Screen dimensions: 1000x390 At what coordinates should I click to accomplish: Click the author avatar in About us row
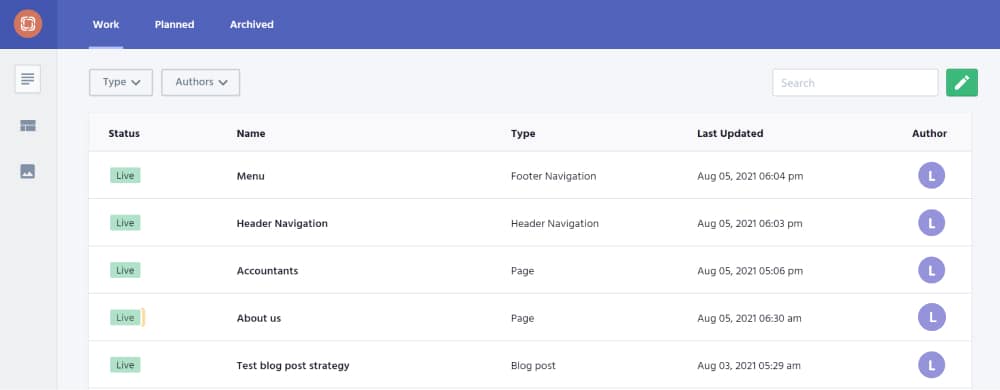(931, 317)
